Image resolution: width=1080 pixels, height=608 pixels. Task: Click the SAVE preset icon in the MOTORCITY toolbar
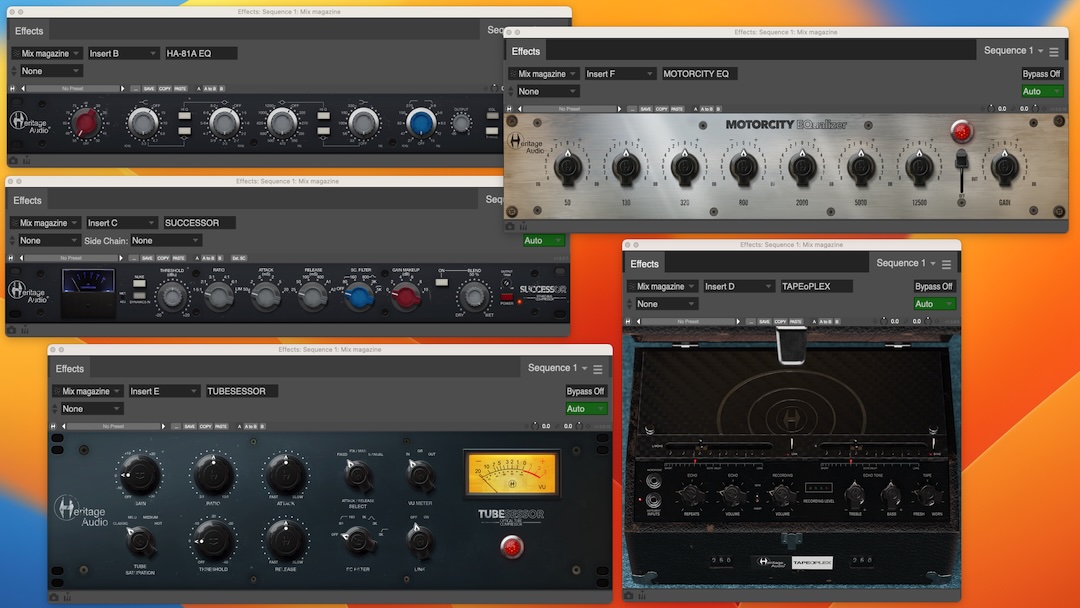[646, 108]
